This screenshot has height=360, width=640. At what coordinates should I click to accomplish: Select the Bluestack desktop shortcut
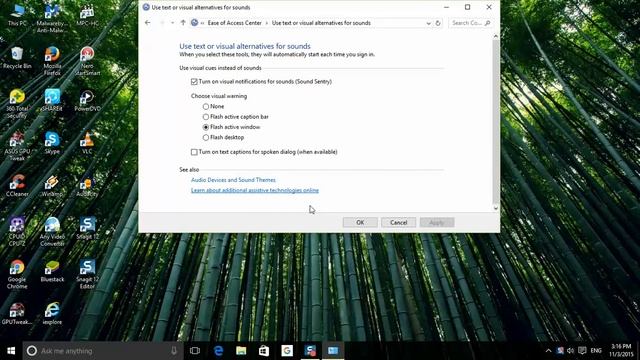pos(52,271)
